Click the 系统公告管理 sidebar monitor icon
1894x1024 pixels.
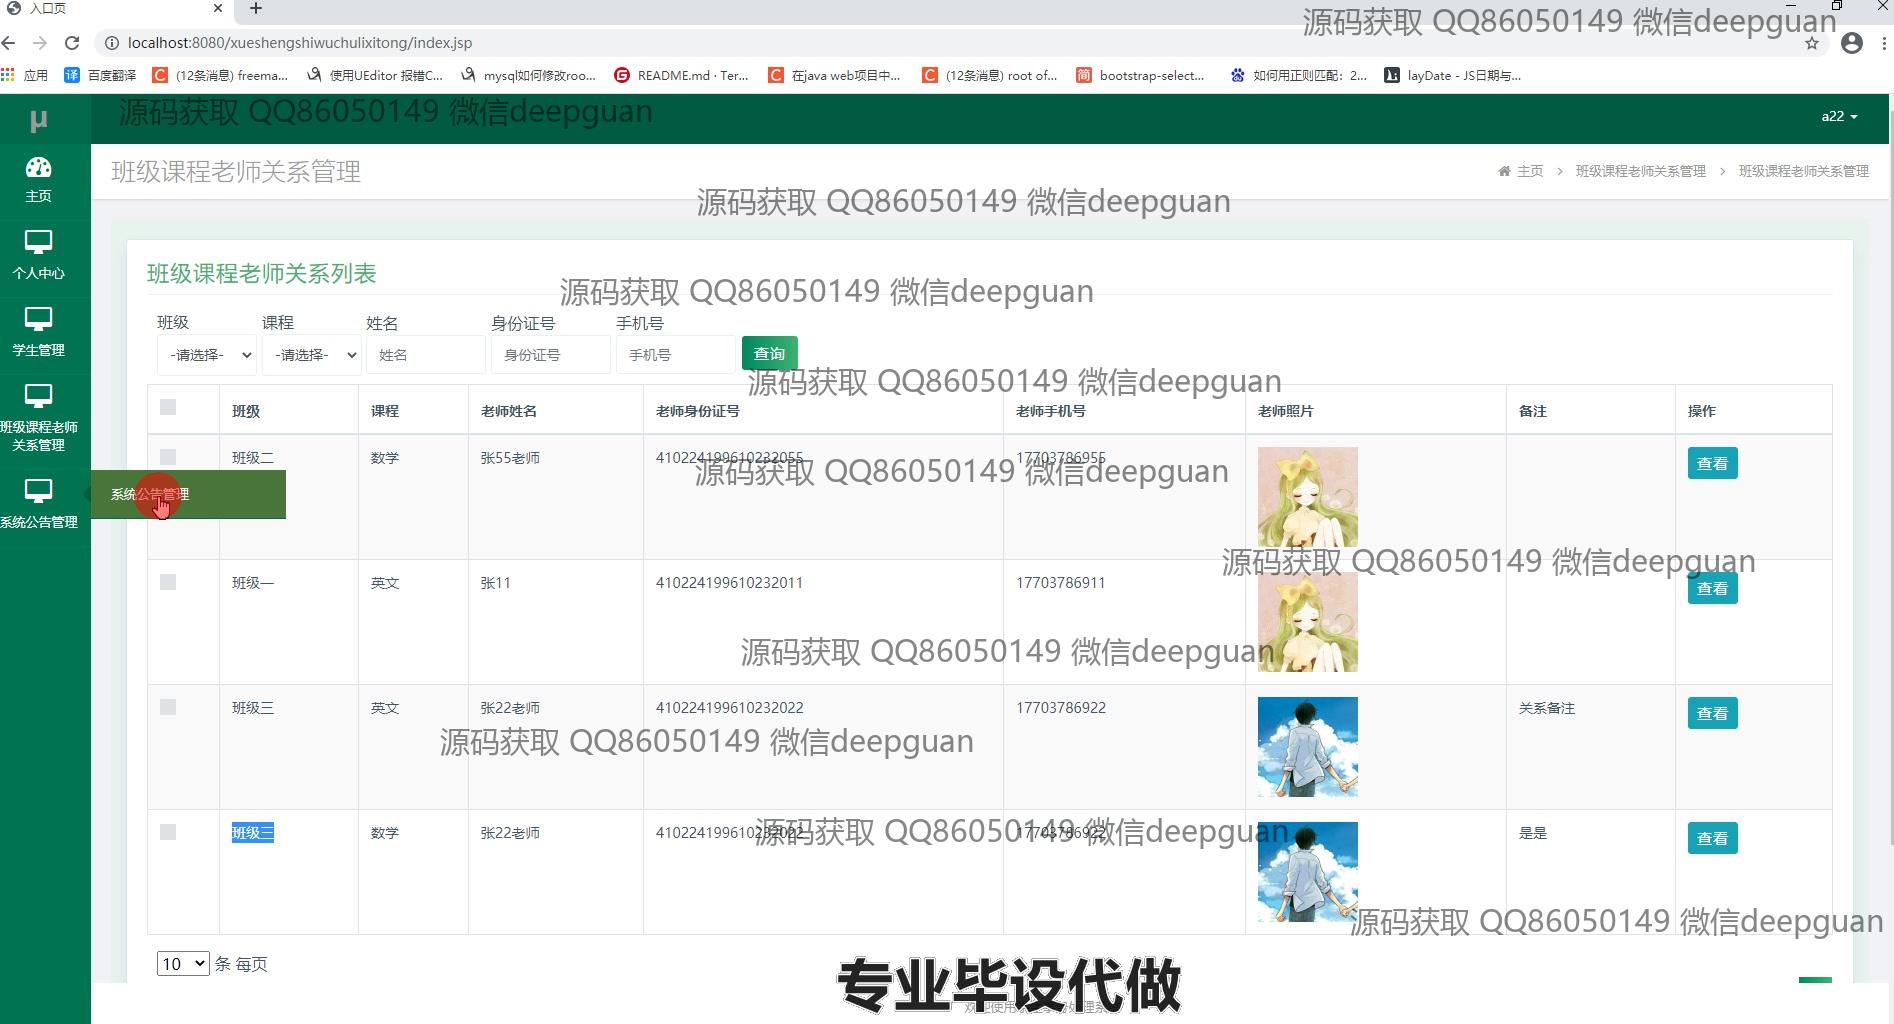[x=38, y=492]
